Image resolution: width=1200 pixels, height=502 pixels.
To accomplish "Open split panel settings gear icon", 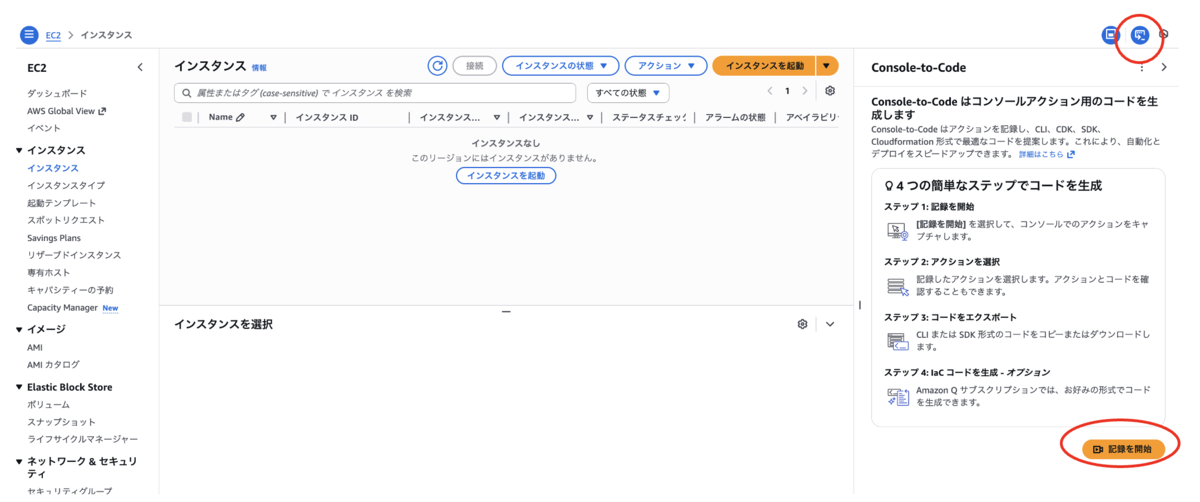I will (x=802, y=324).
